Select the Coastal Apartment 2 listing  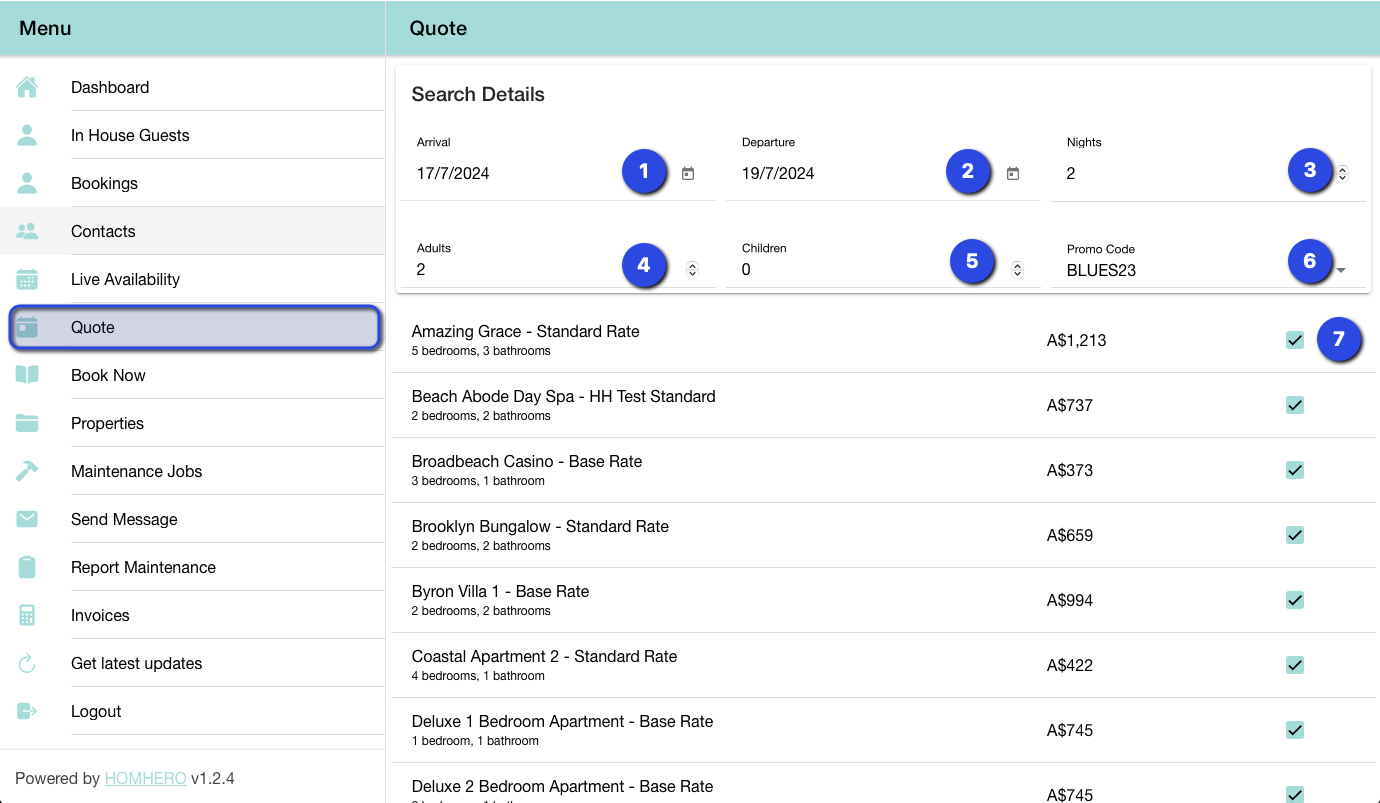point(544,657)
